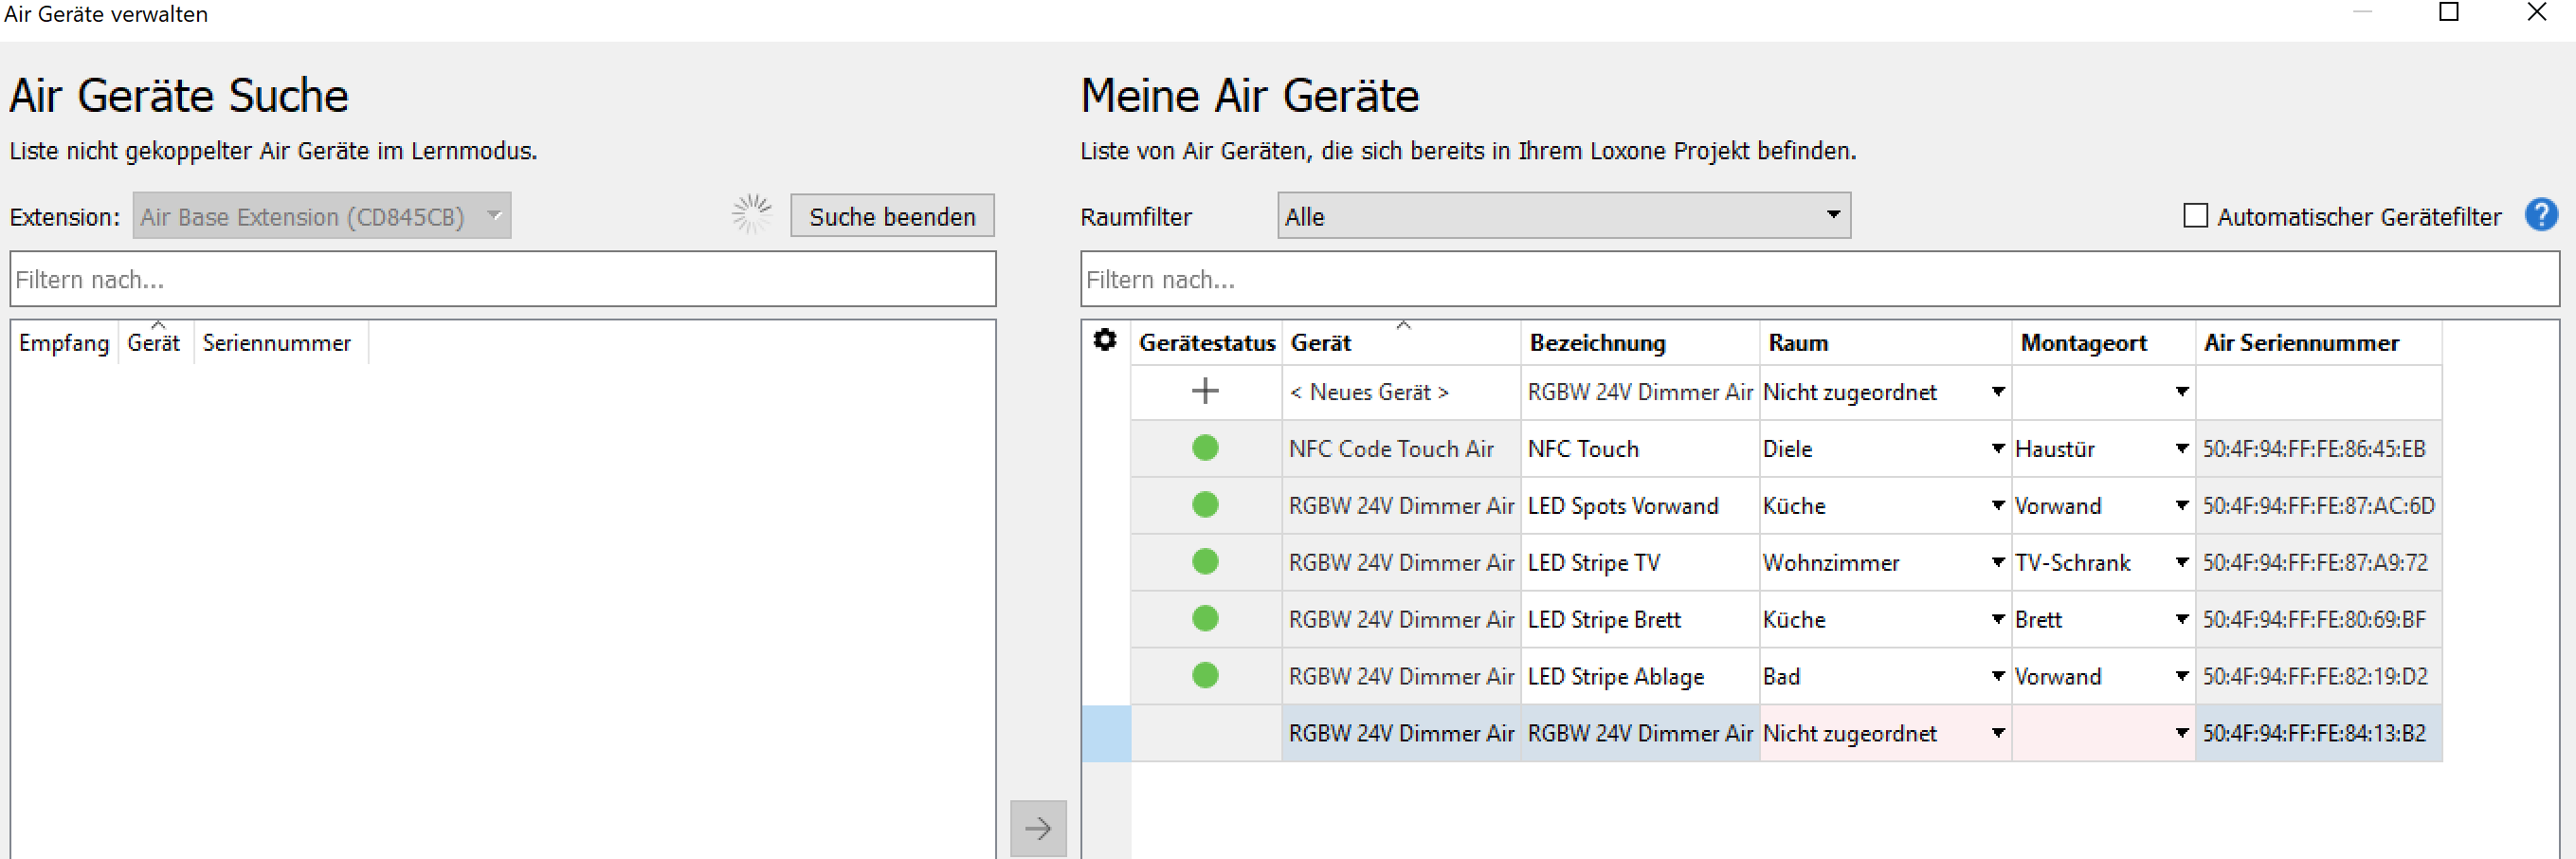2576x859 pixels.
Task: Click green status dot for LED Stripe TV
Action: point(1205,562)
